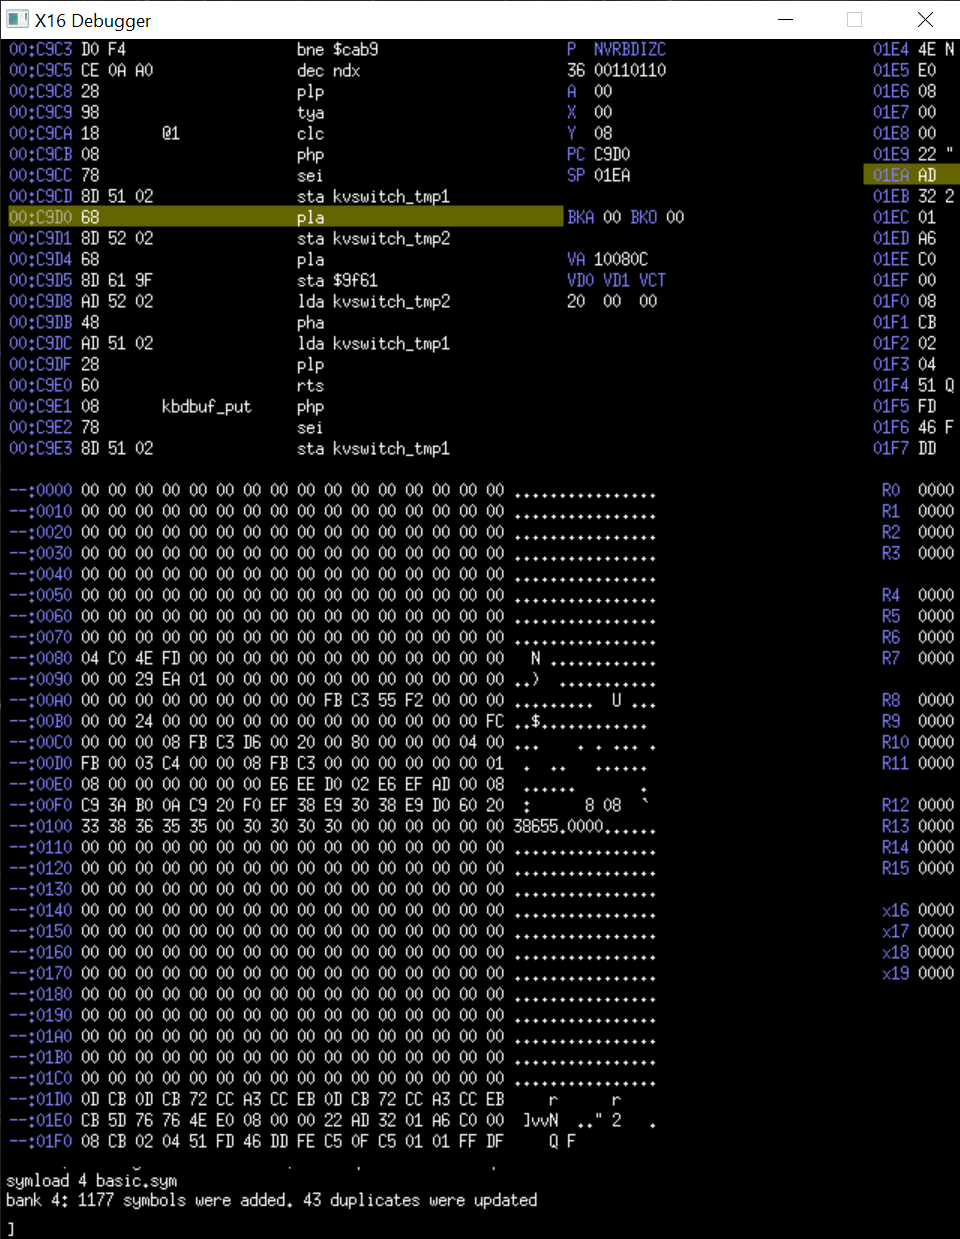This screenshot has height=1239, width=960.
Task: Click memory dump row --:01F0
Action: (332, 1141)
